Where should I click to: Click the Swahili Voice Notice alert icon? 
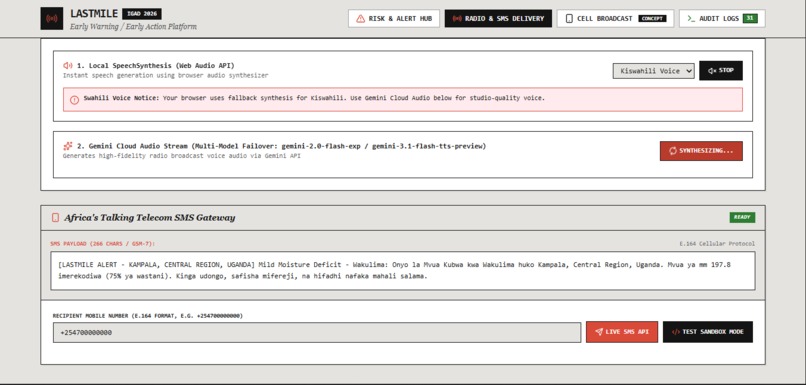click(x=74, y=100)
